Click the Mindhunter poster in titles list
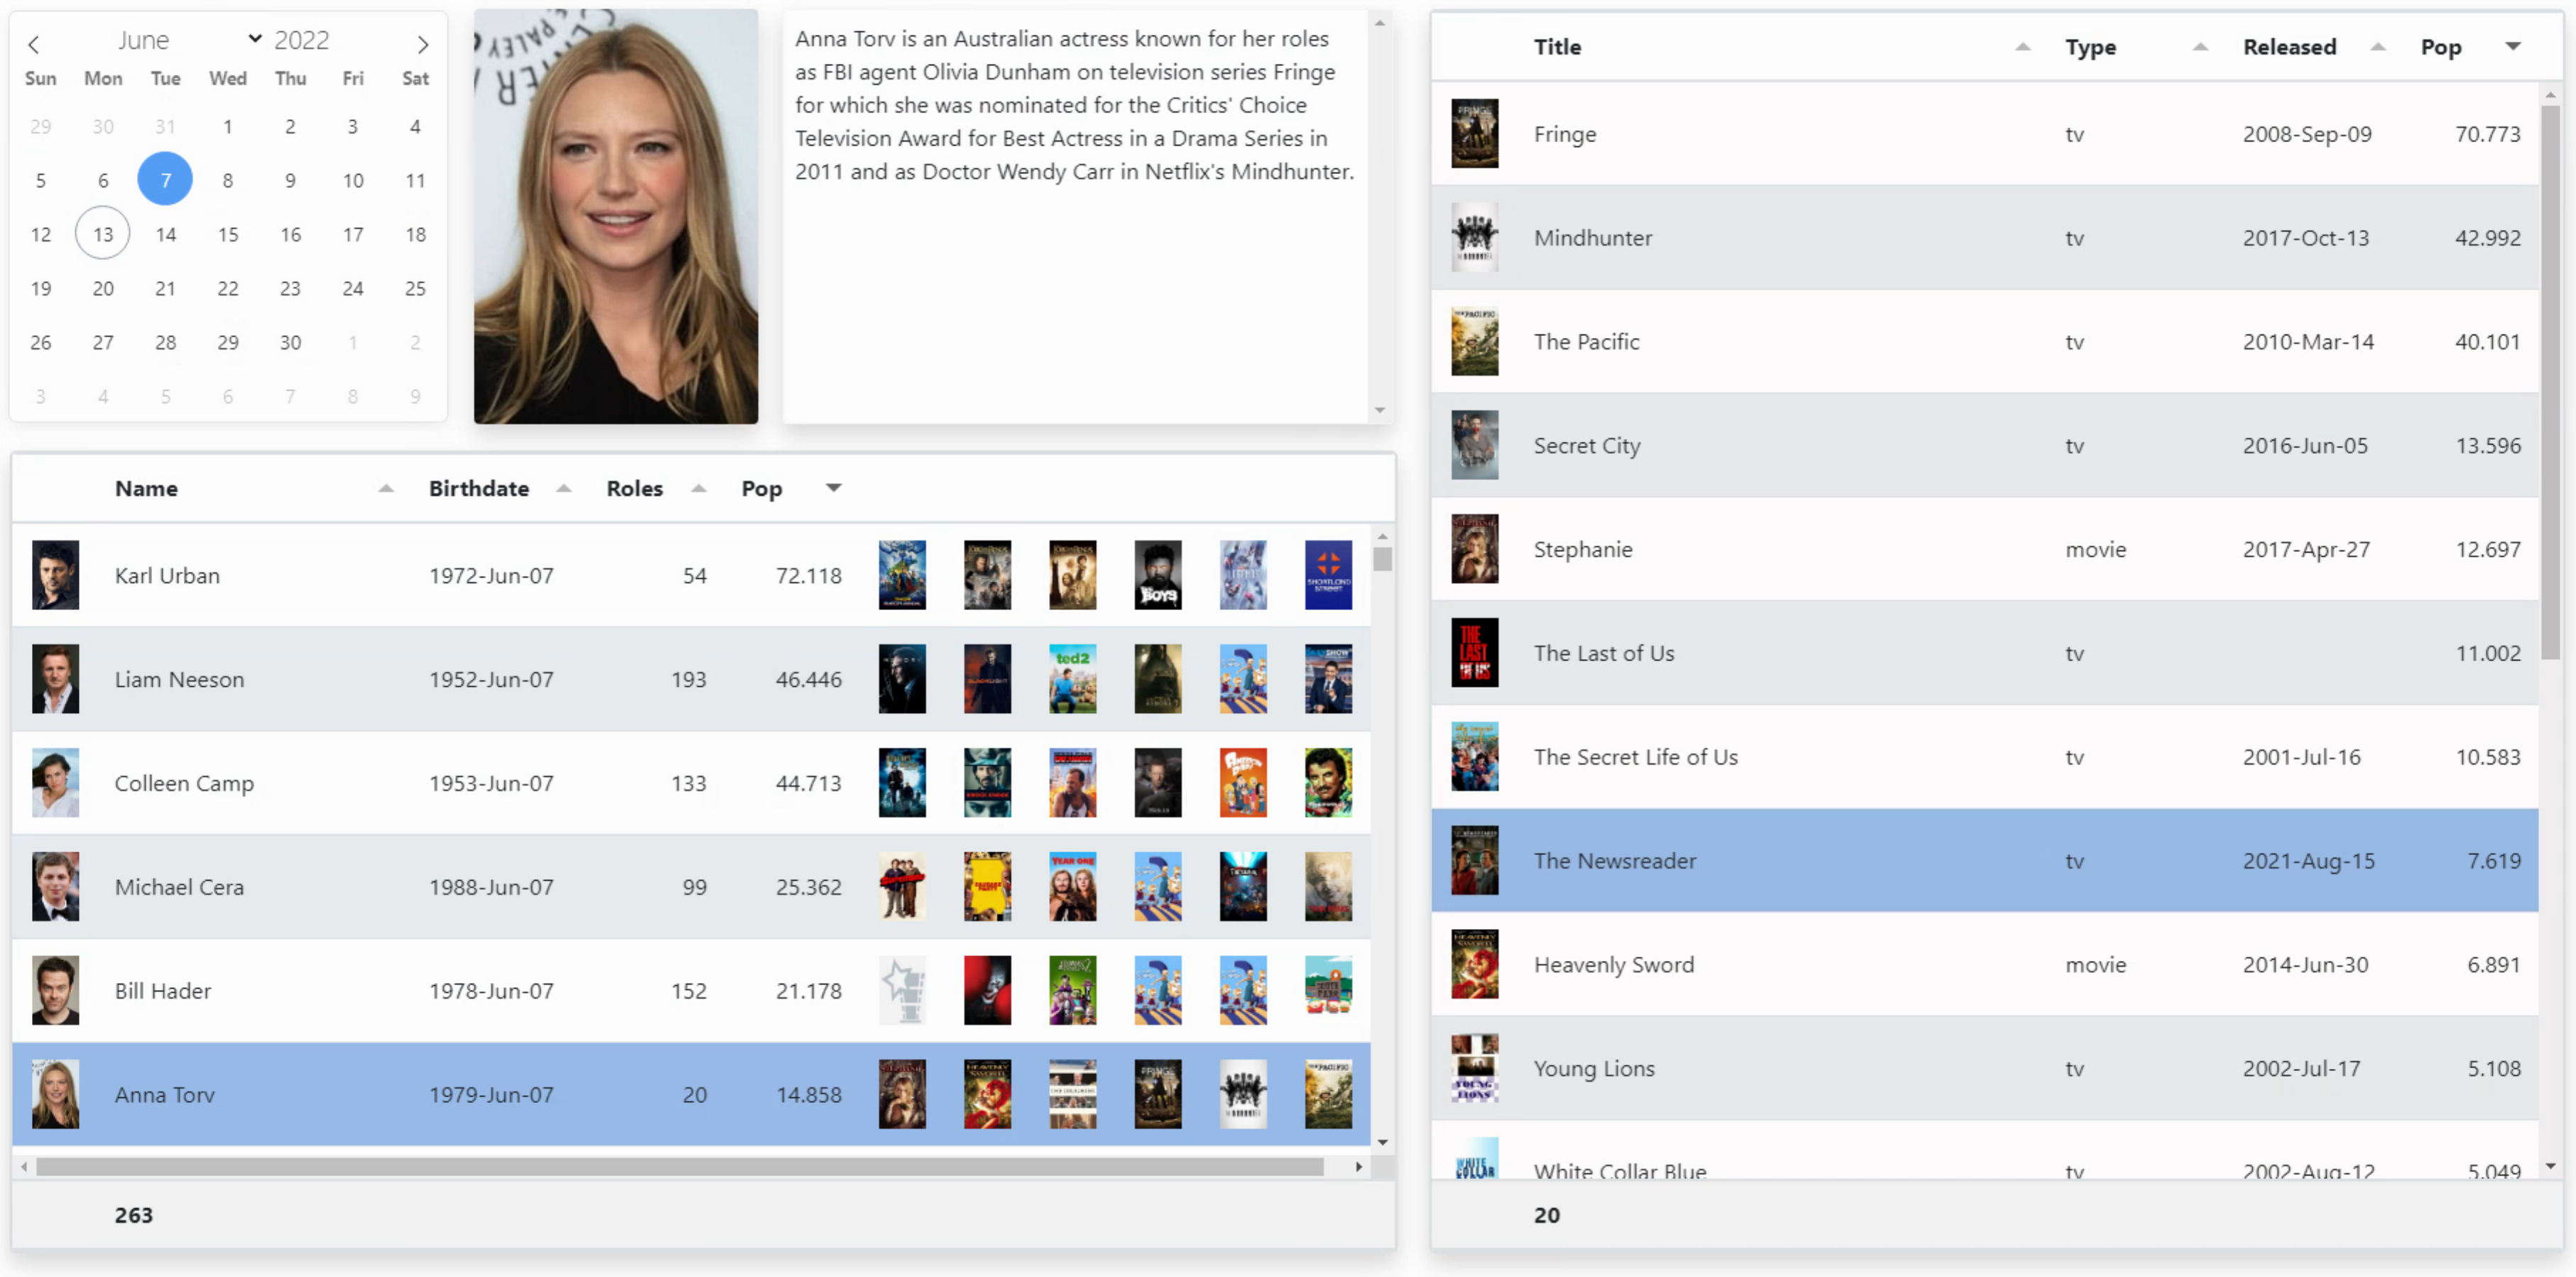 [x=1475, y=238]
